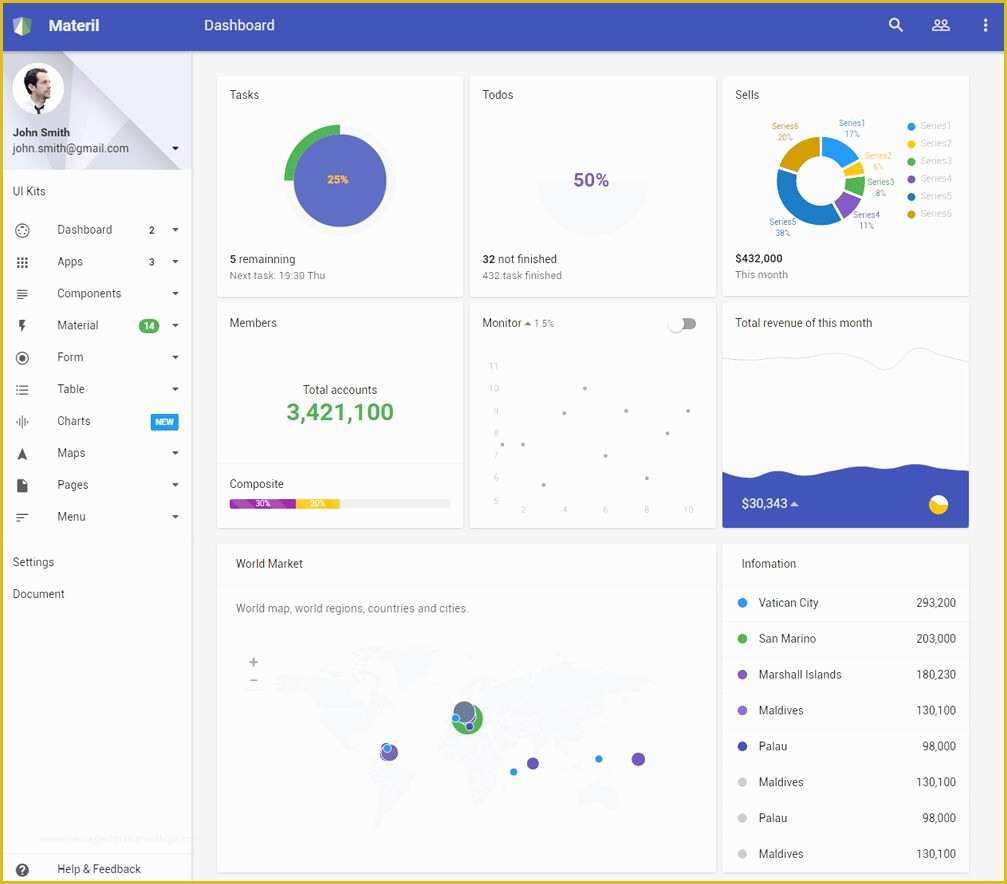
Task: Click the Dashboard sidebar icon
Action: pyautogui.click(x=22, y=231)
